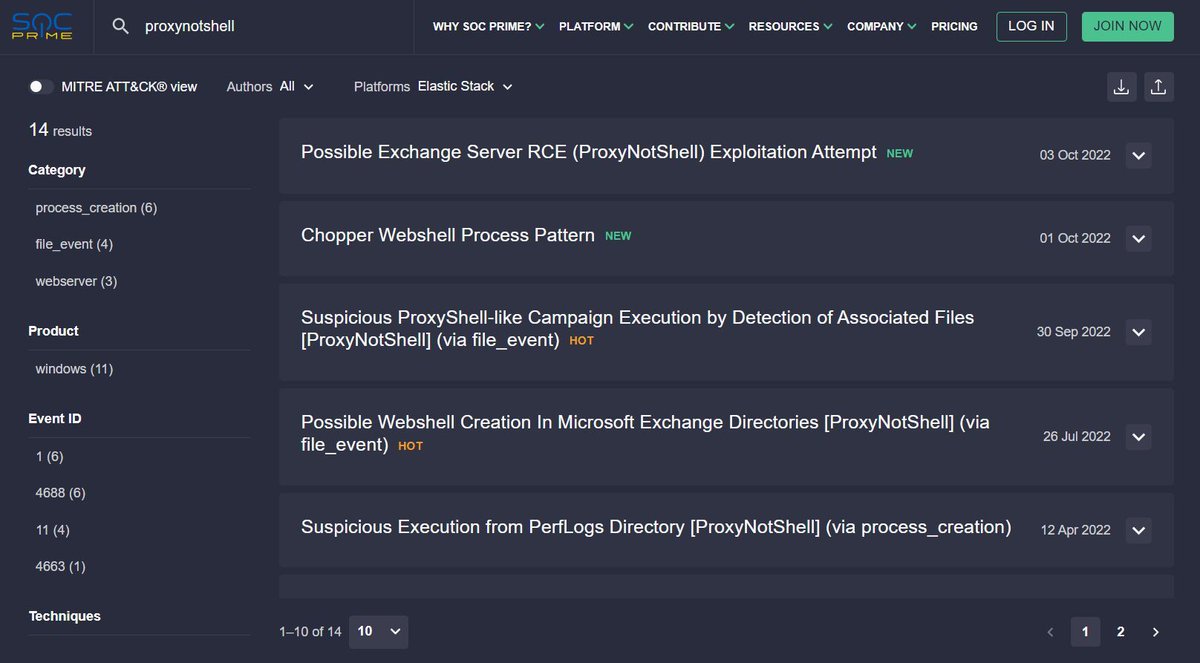
Task: Click the upload/export icon button
Action: (x=1158, y=87)
